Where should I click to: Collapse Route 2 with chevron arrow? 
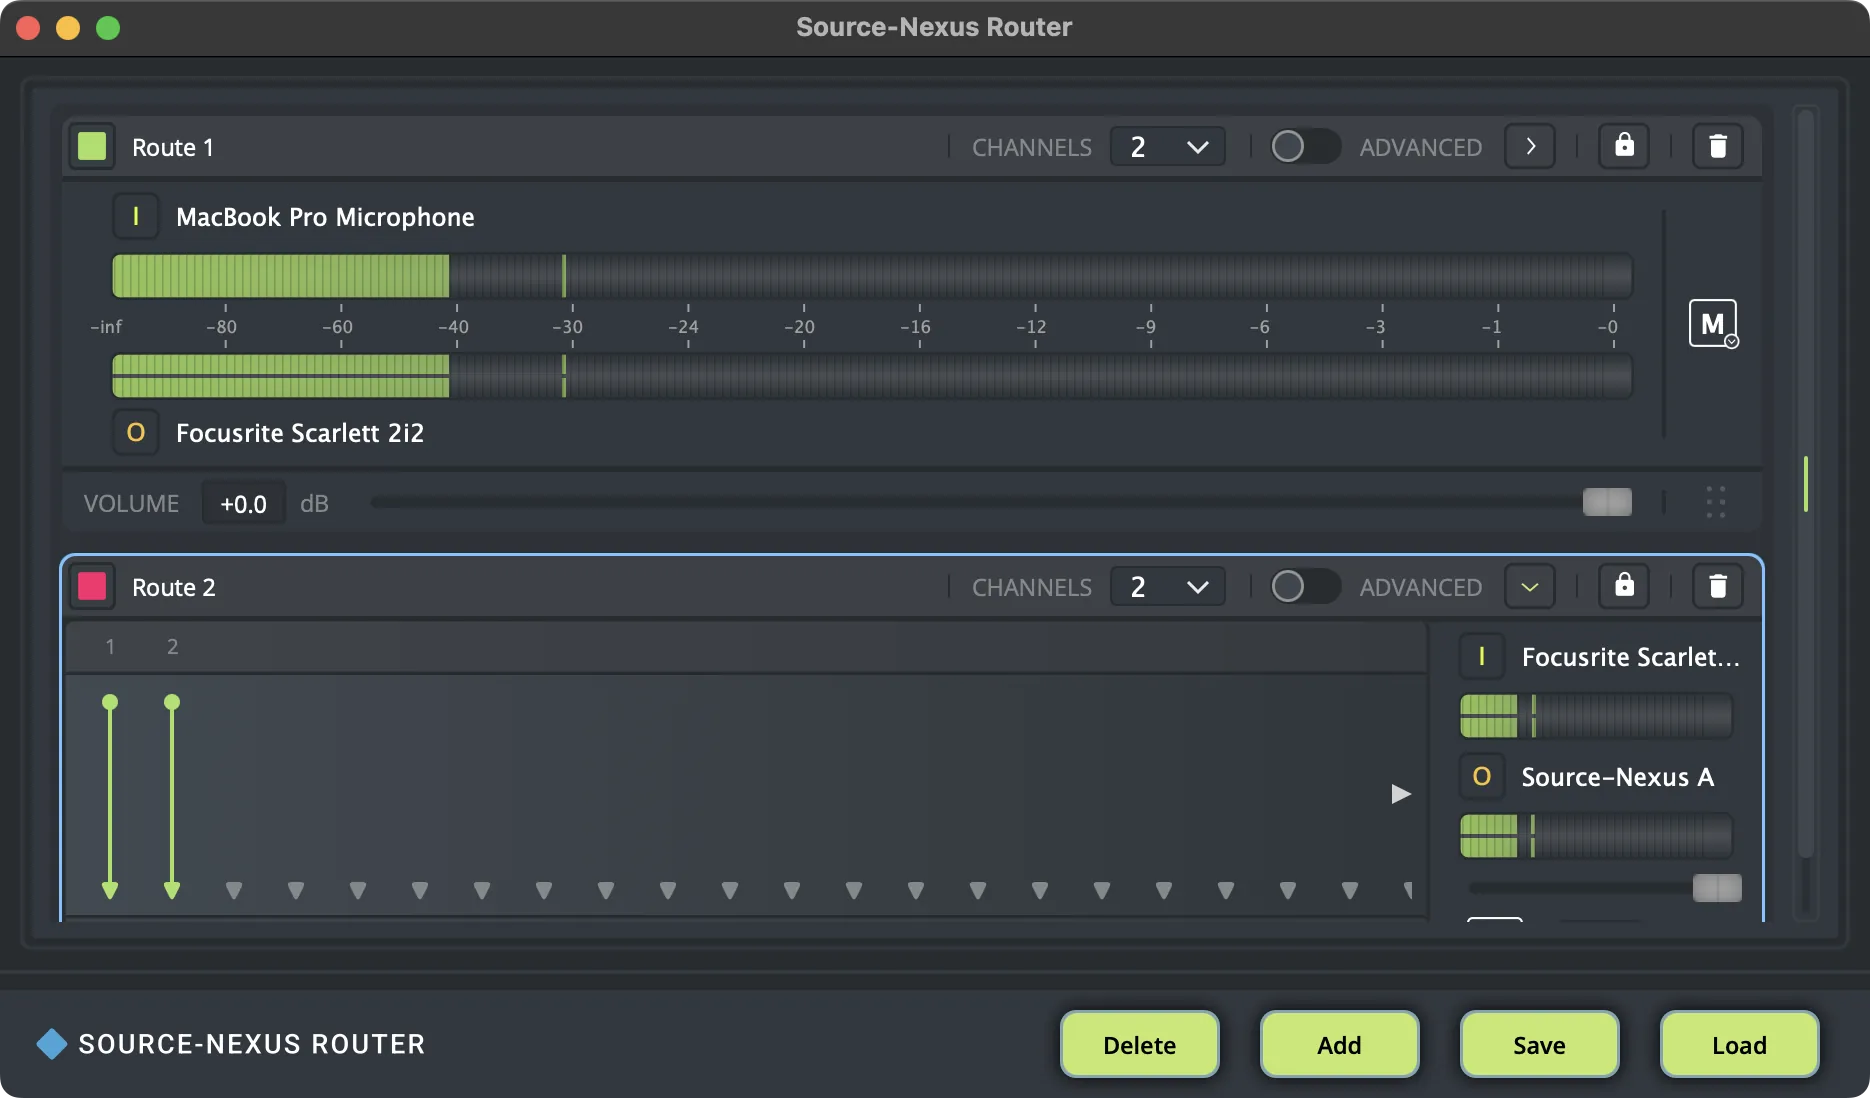coord(1530,586)
